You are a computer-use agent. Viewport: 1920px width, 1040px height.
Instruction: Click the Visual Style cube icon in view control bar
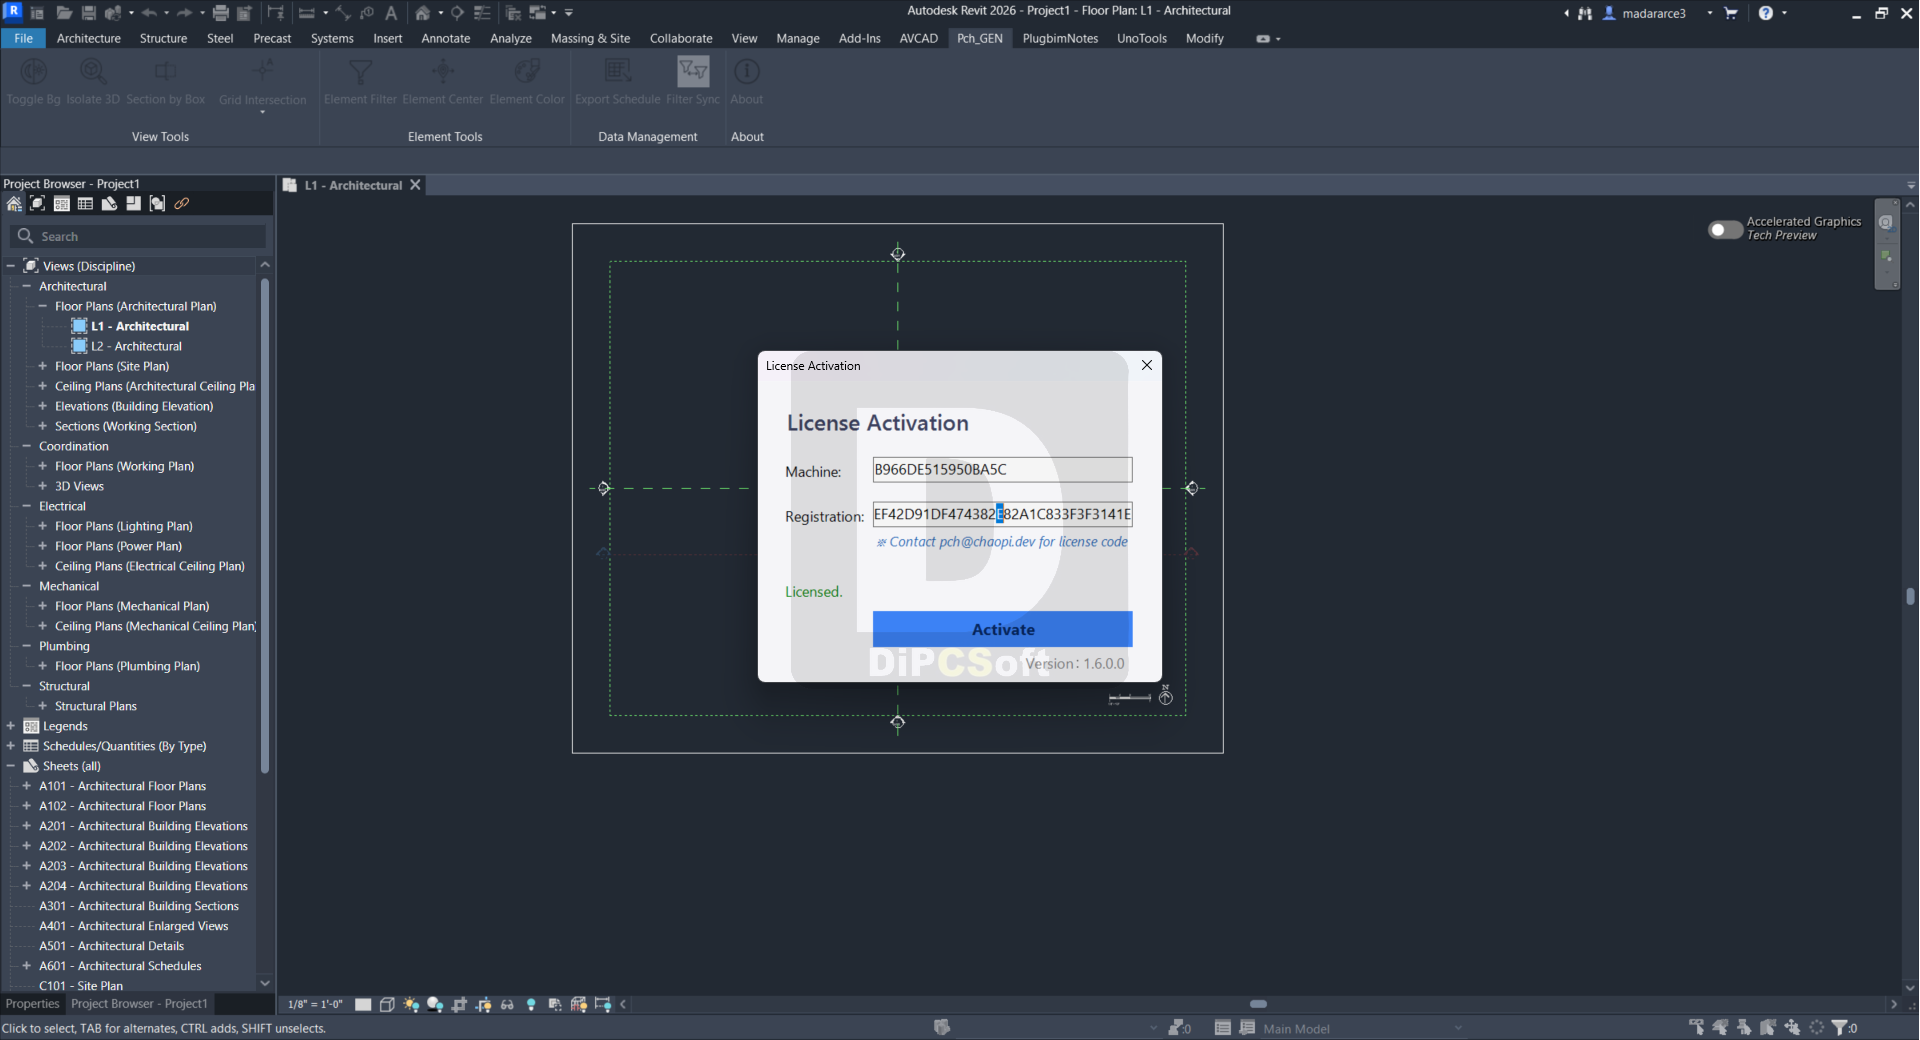click(387, 1004)
